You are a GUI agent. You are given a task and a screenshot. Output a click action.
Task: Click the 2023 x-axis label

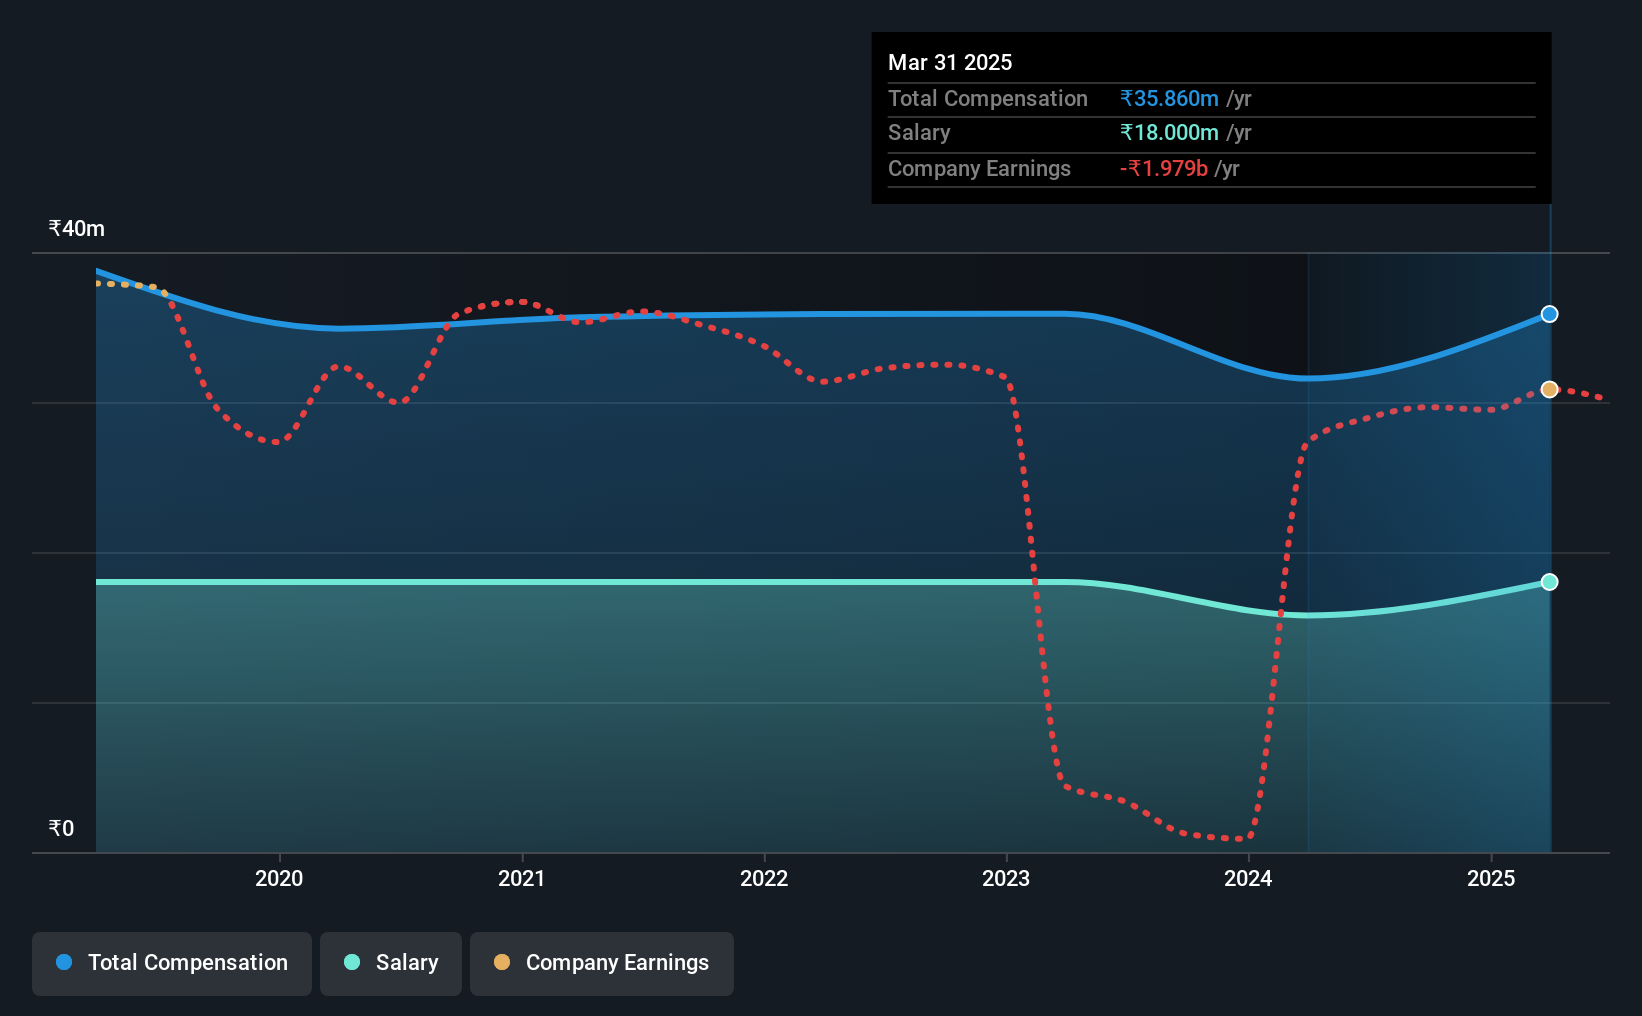pos(1006,878)
